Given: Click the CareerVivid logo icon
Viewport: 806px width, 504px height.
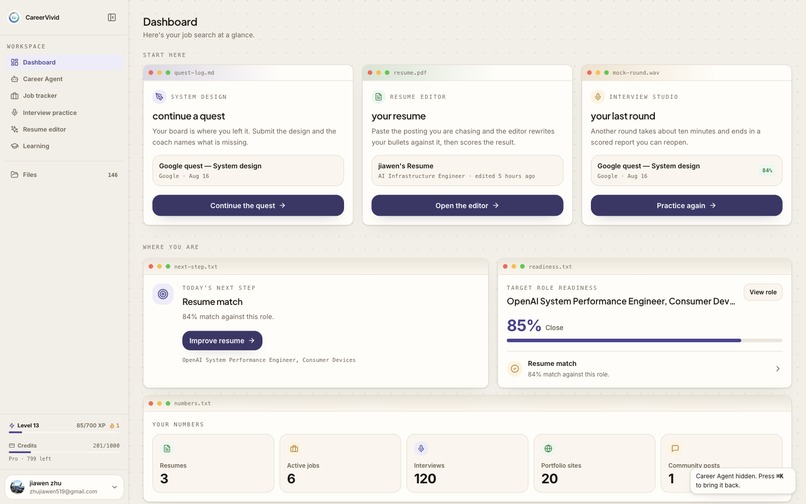Looking at the screenshot, I should point(14,17).
